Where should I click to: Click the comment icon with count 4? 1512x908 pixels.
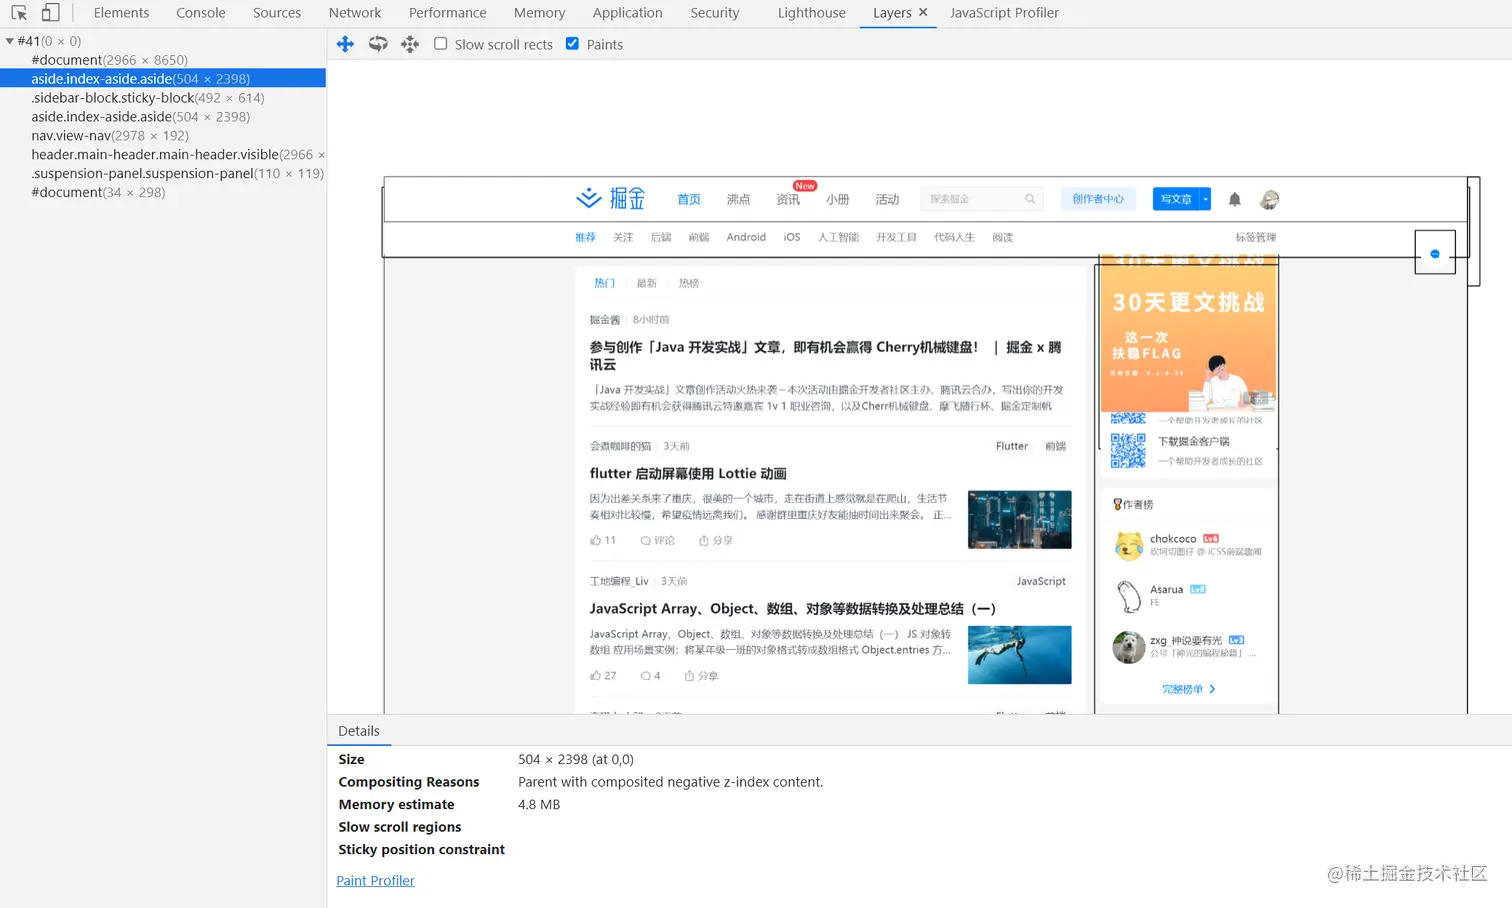pos(646,676)
